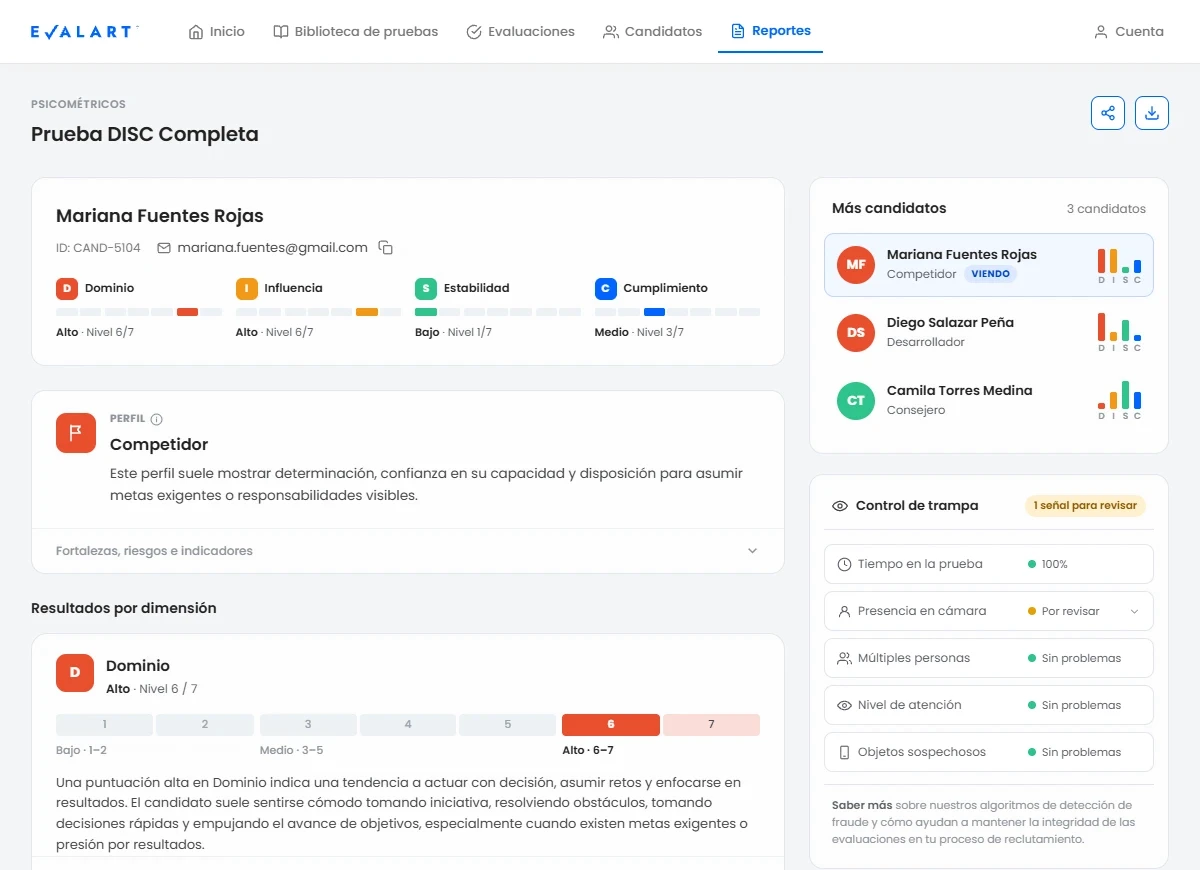This screenshot has height=870, width=1200.
Task: Click the VIENDO badge
Action: click(x=991, y=274)
